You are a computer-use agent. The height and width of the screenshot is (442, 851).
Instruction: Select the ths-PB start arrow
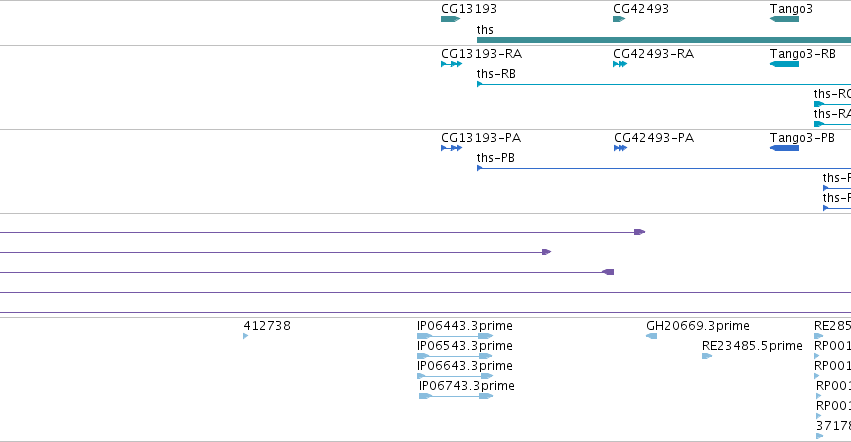(x=480, y=168)
